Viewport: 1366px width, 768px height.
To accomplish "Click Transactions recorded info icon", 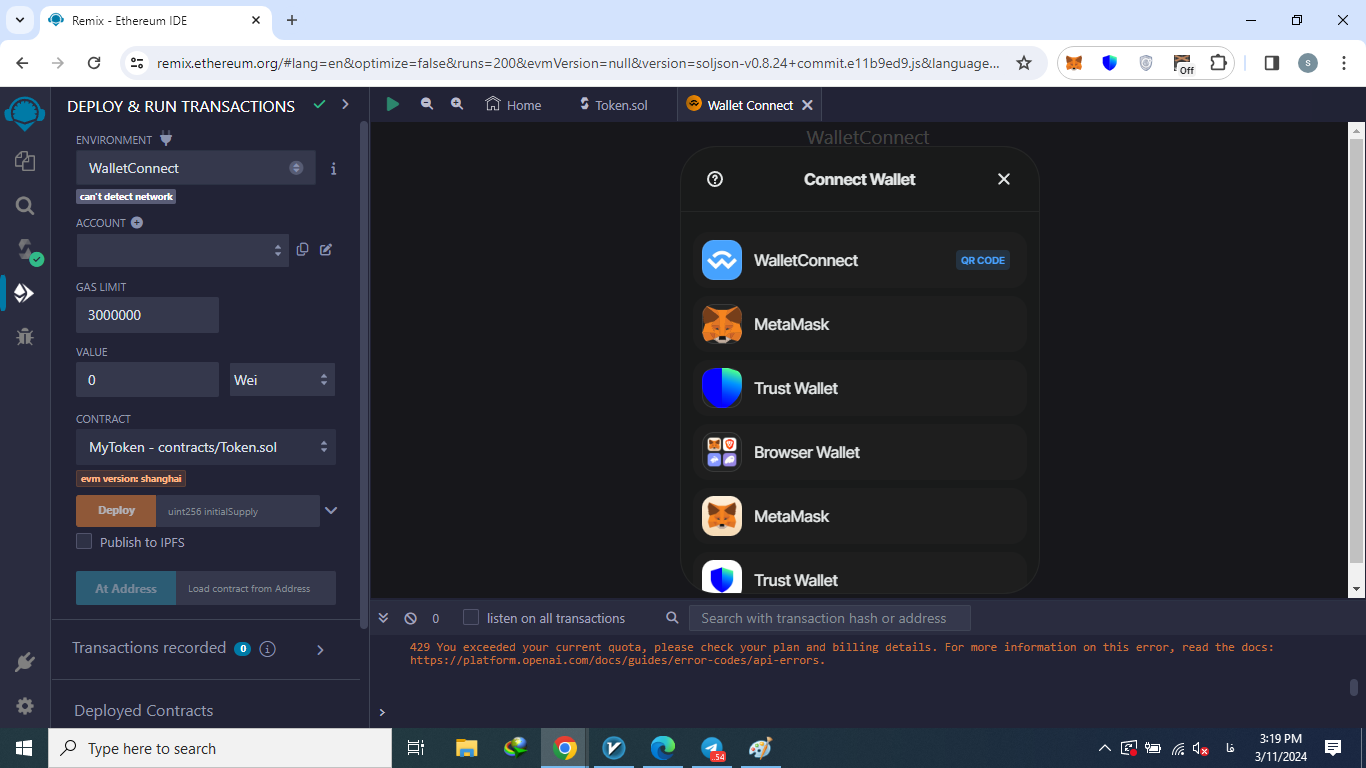I will point(268,649).
